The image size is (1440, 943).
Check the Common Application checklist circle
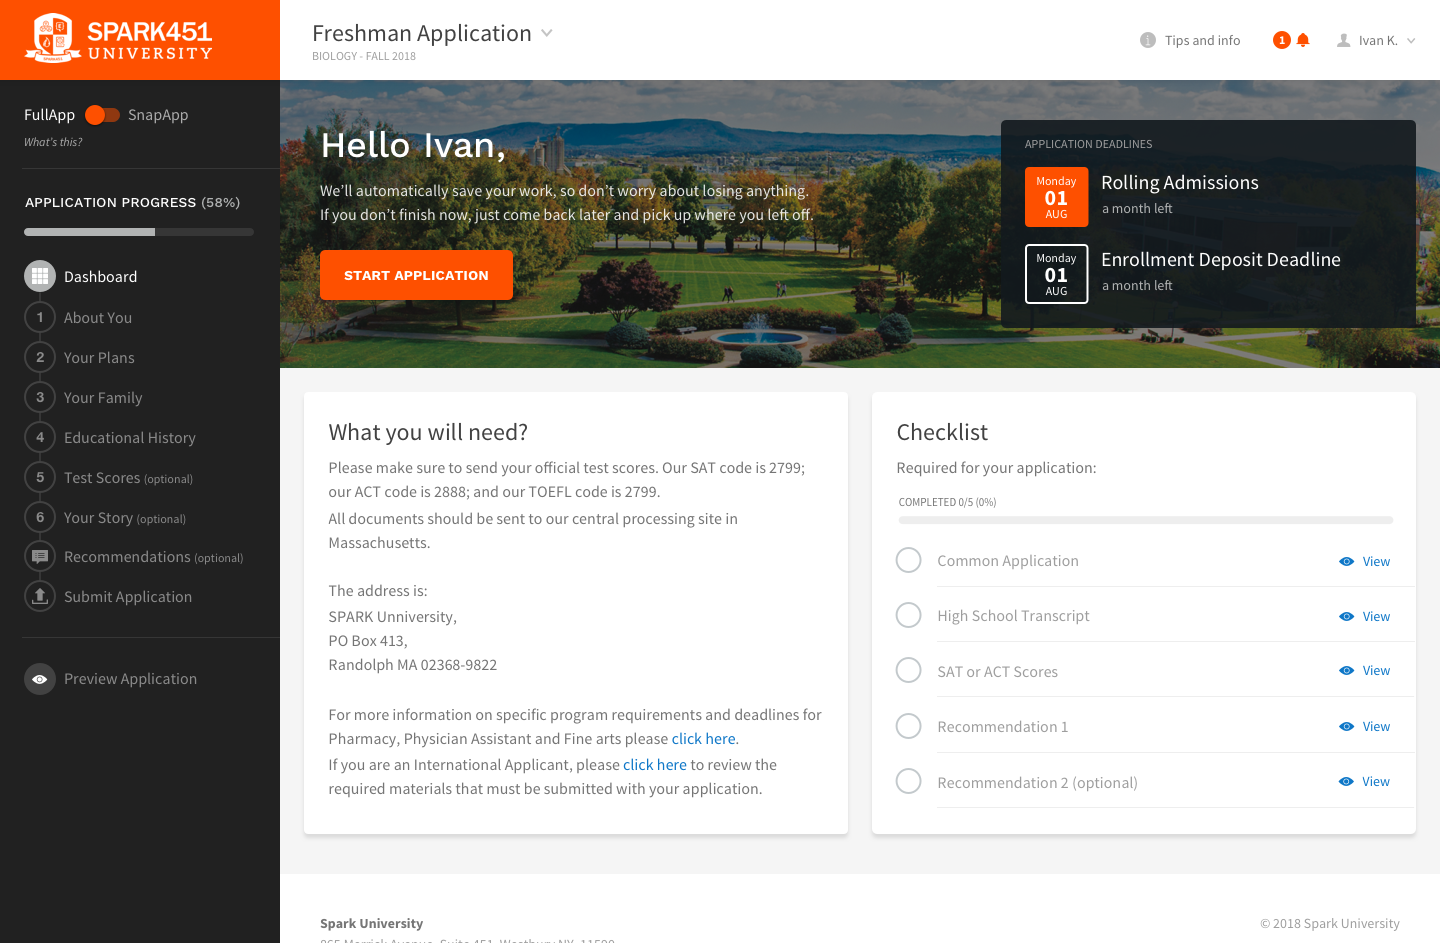click(908, 560)
